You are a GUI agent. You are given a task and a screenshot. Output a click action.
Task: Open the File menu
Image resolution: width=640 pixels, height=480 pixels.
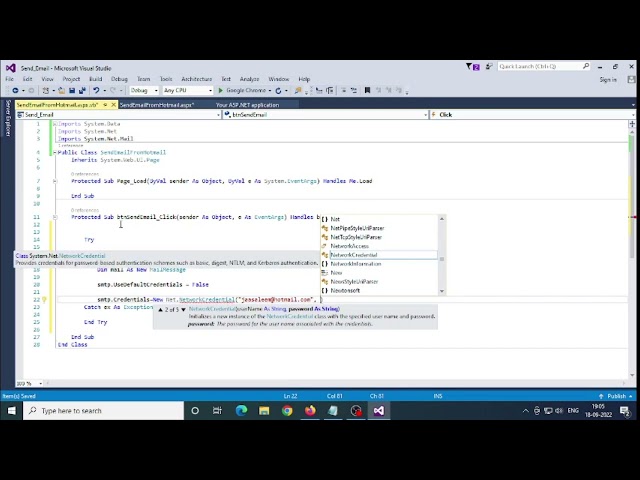[9, 79]
